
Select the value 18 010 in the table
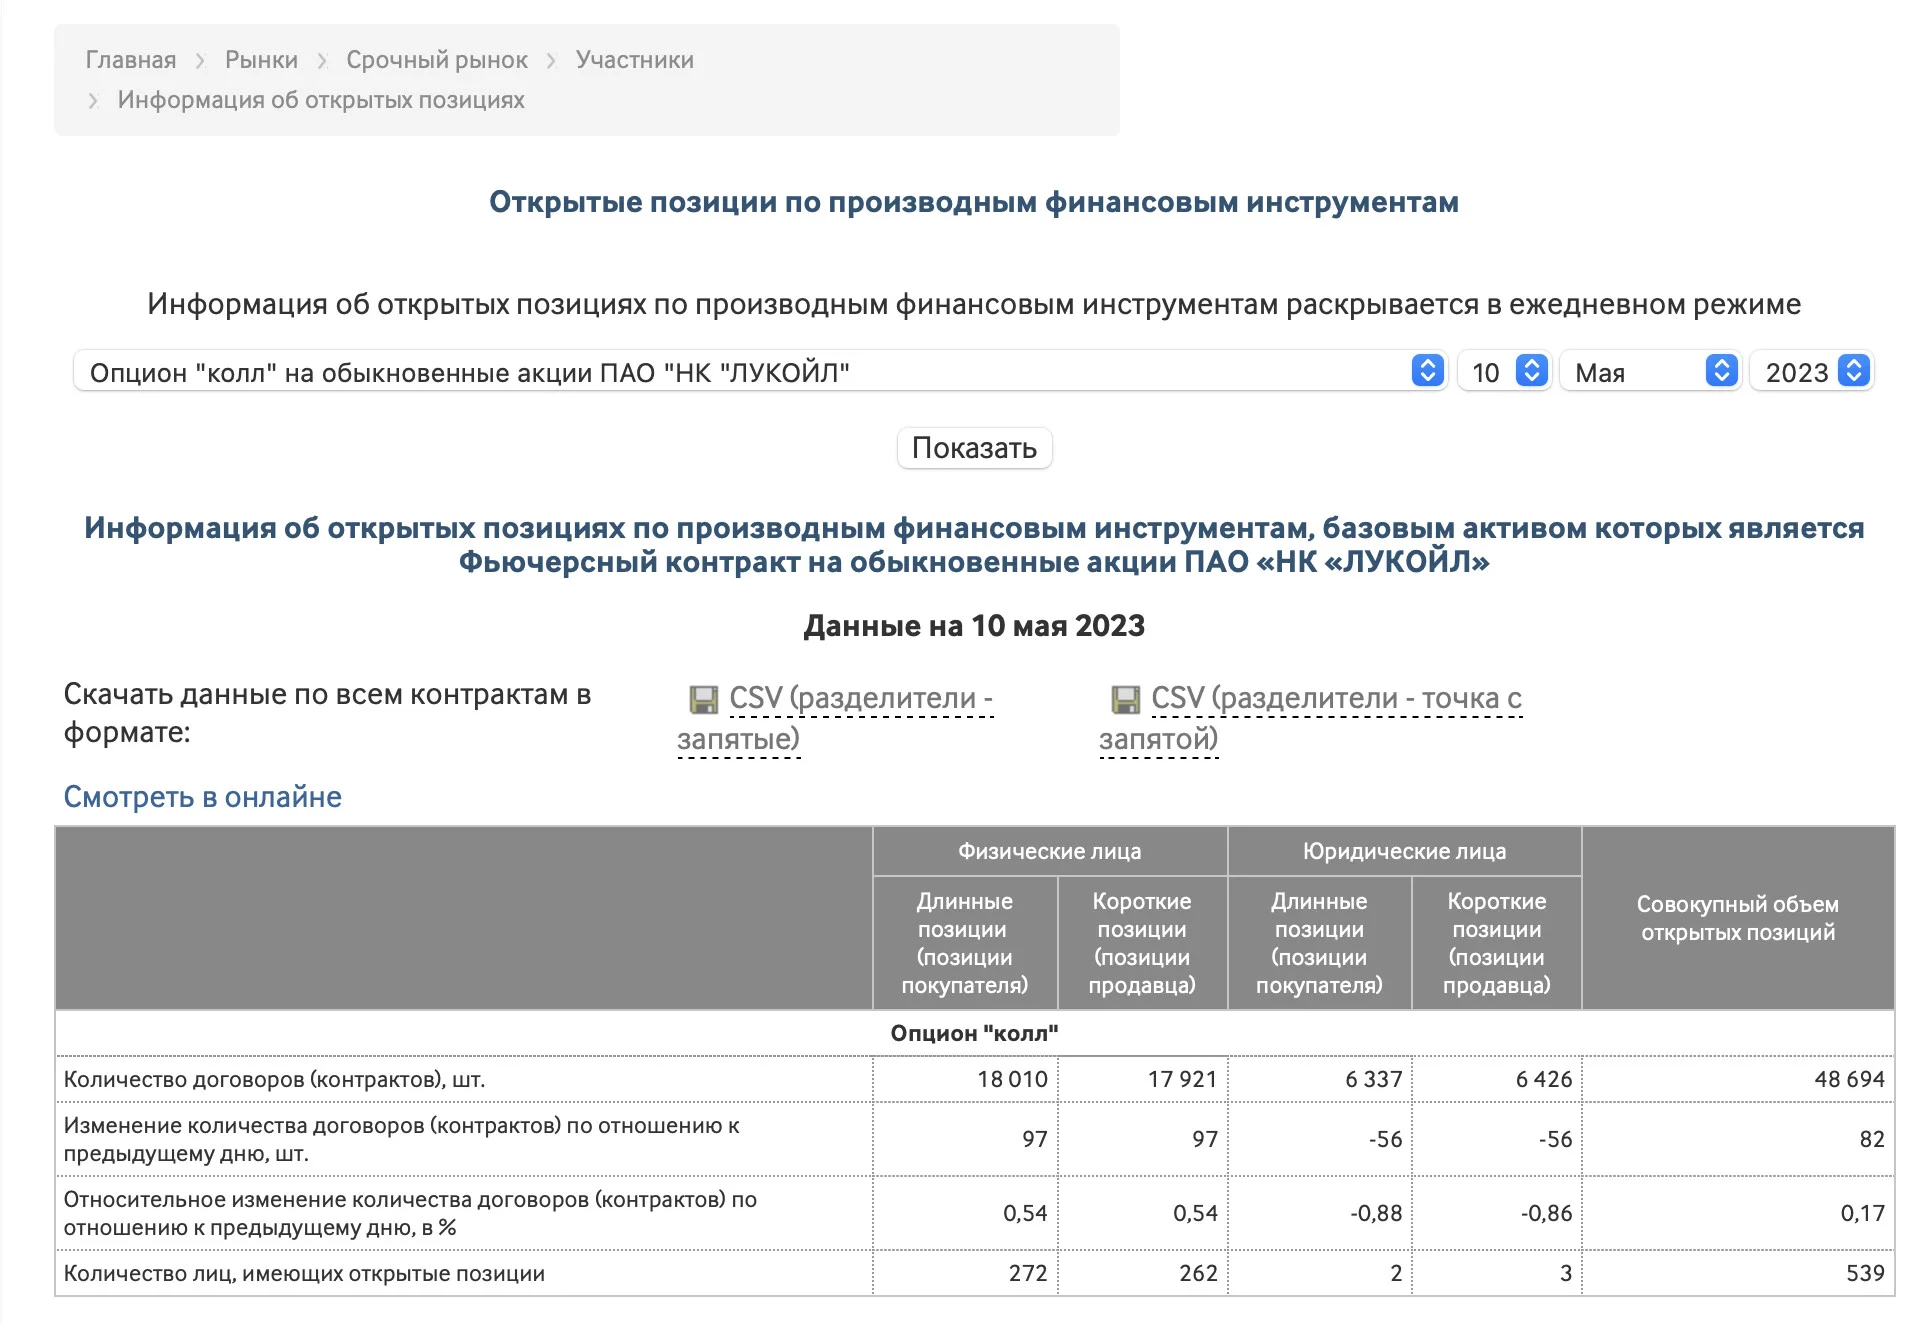[x=1012, y=1079]
